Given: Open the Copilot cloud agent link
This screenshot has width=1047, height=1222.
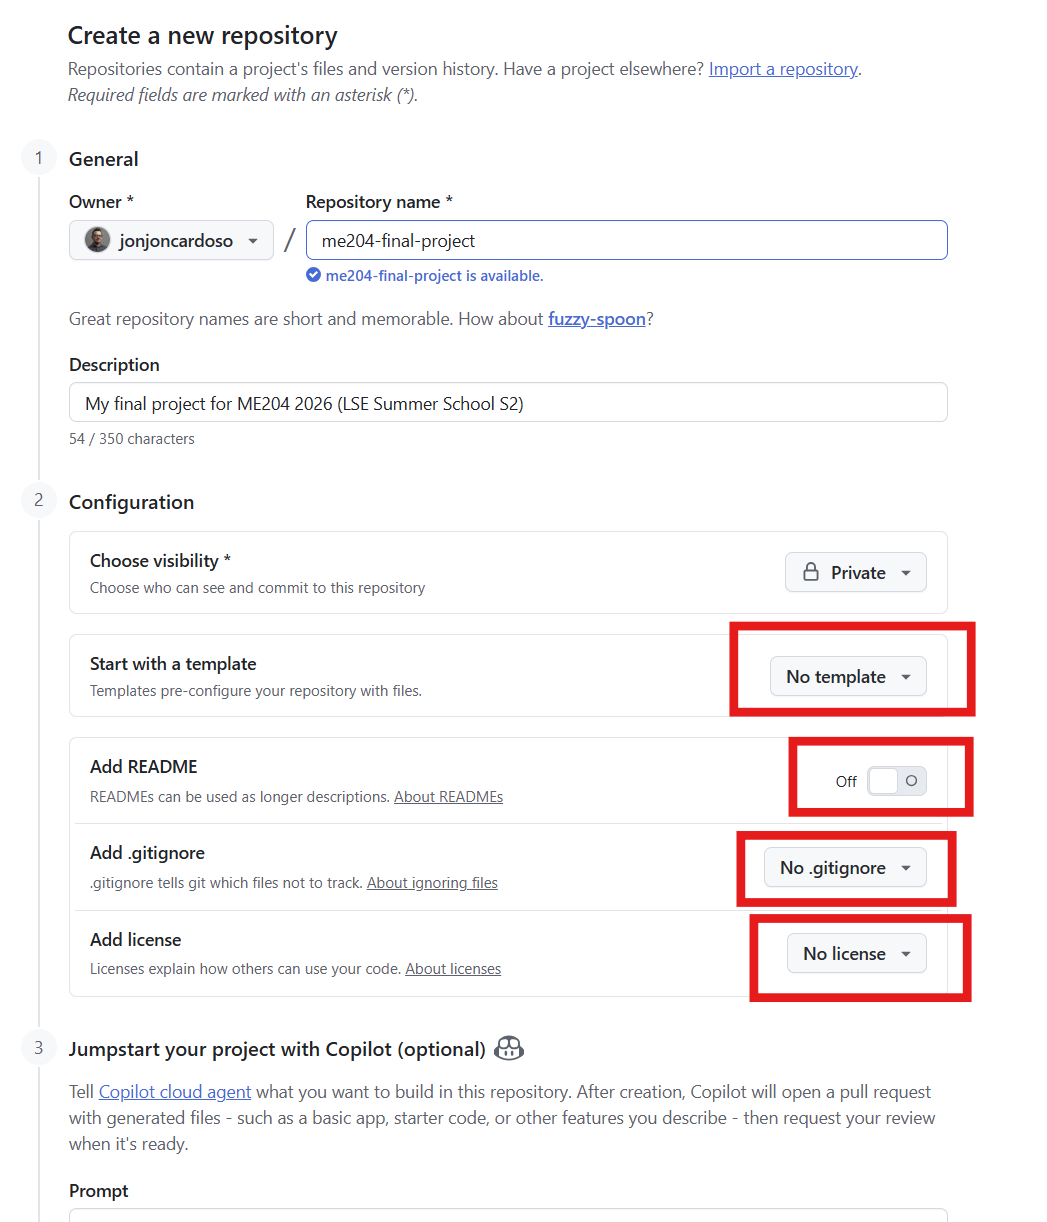Looking at the screenshot, I should [x=175, y=1091].
